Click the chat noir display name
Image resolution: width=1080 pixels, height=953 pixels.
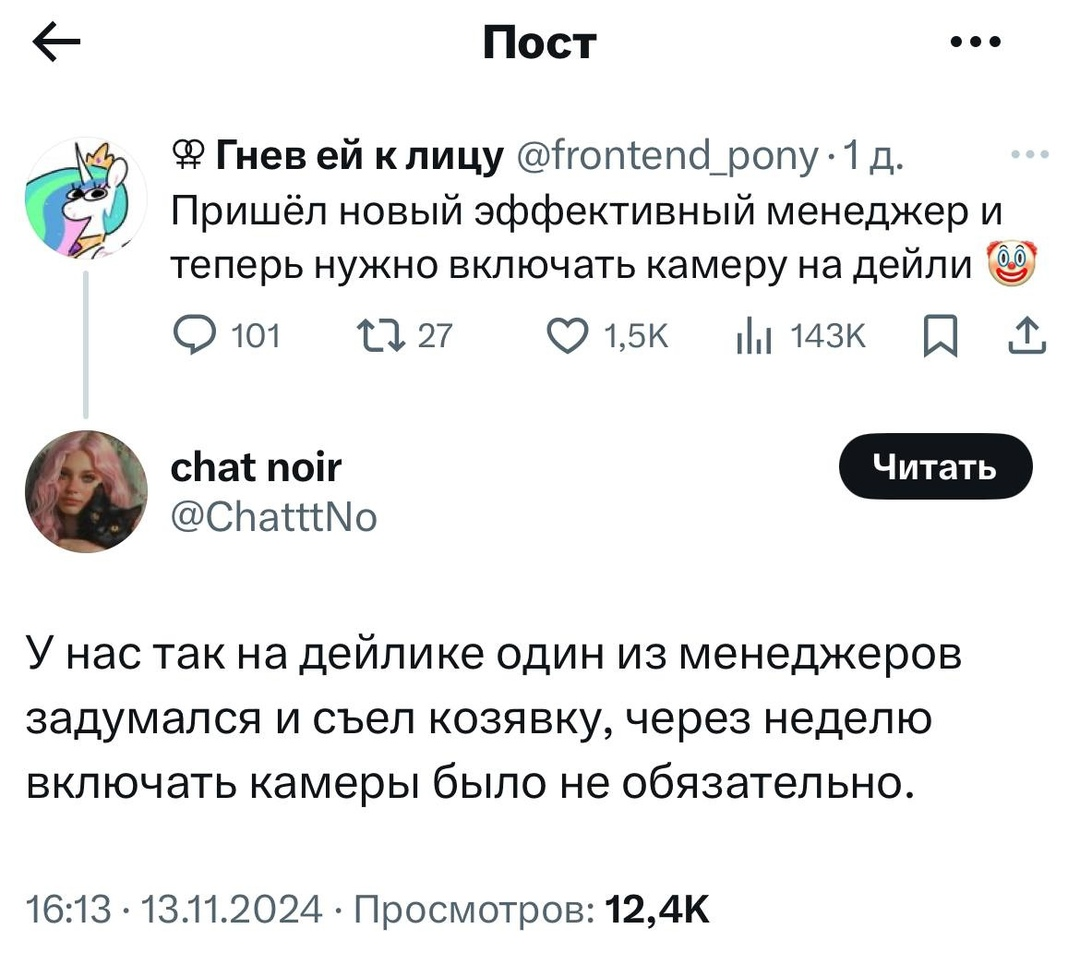point(256,468)
